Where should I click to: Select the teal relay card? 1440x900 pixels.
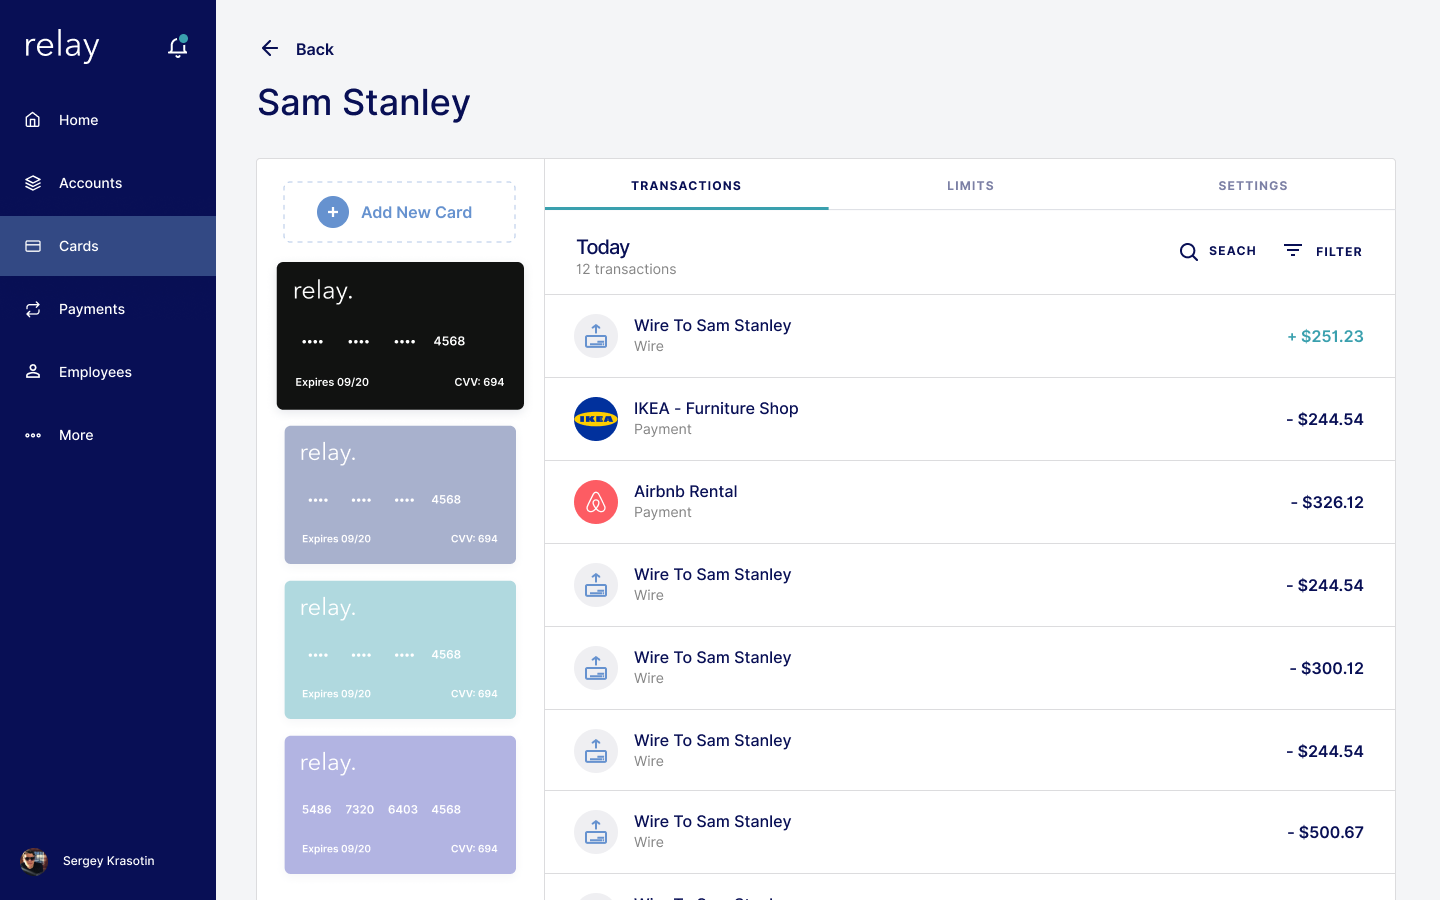[400, 650]
